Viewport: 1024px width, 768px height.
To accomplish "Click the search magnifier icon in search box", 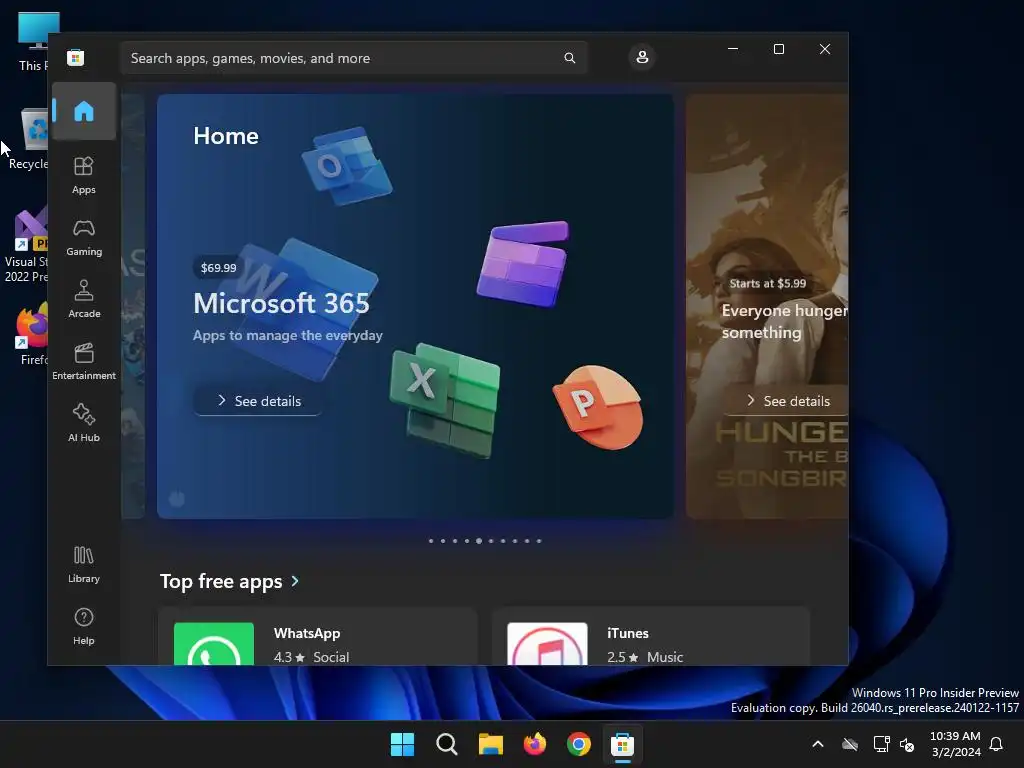I will (569, 58).
